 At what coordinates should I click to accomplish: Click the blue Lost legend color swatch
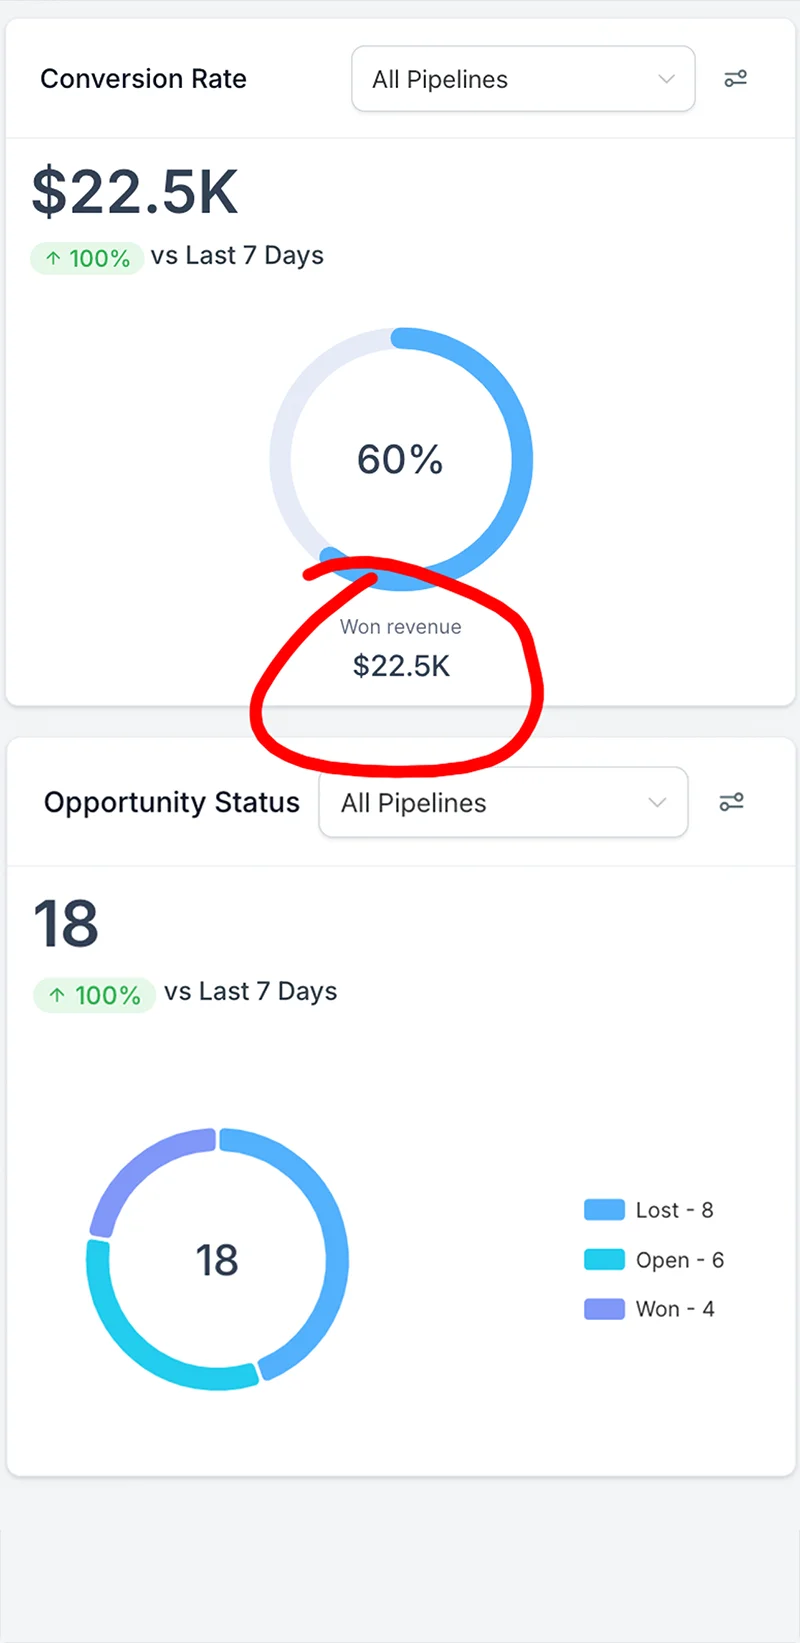(x=604, y=1210)
